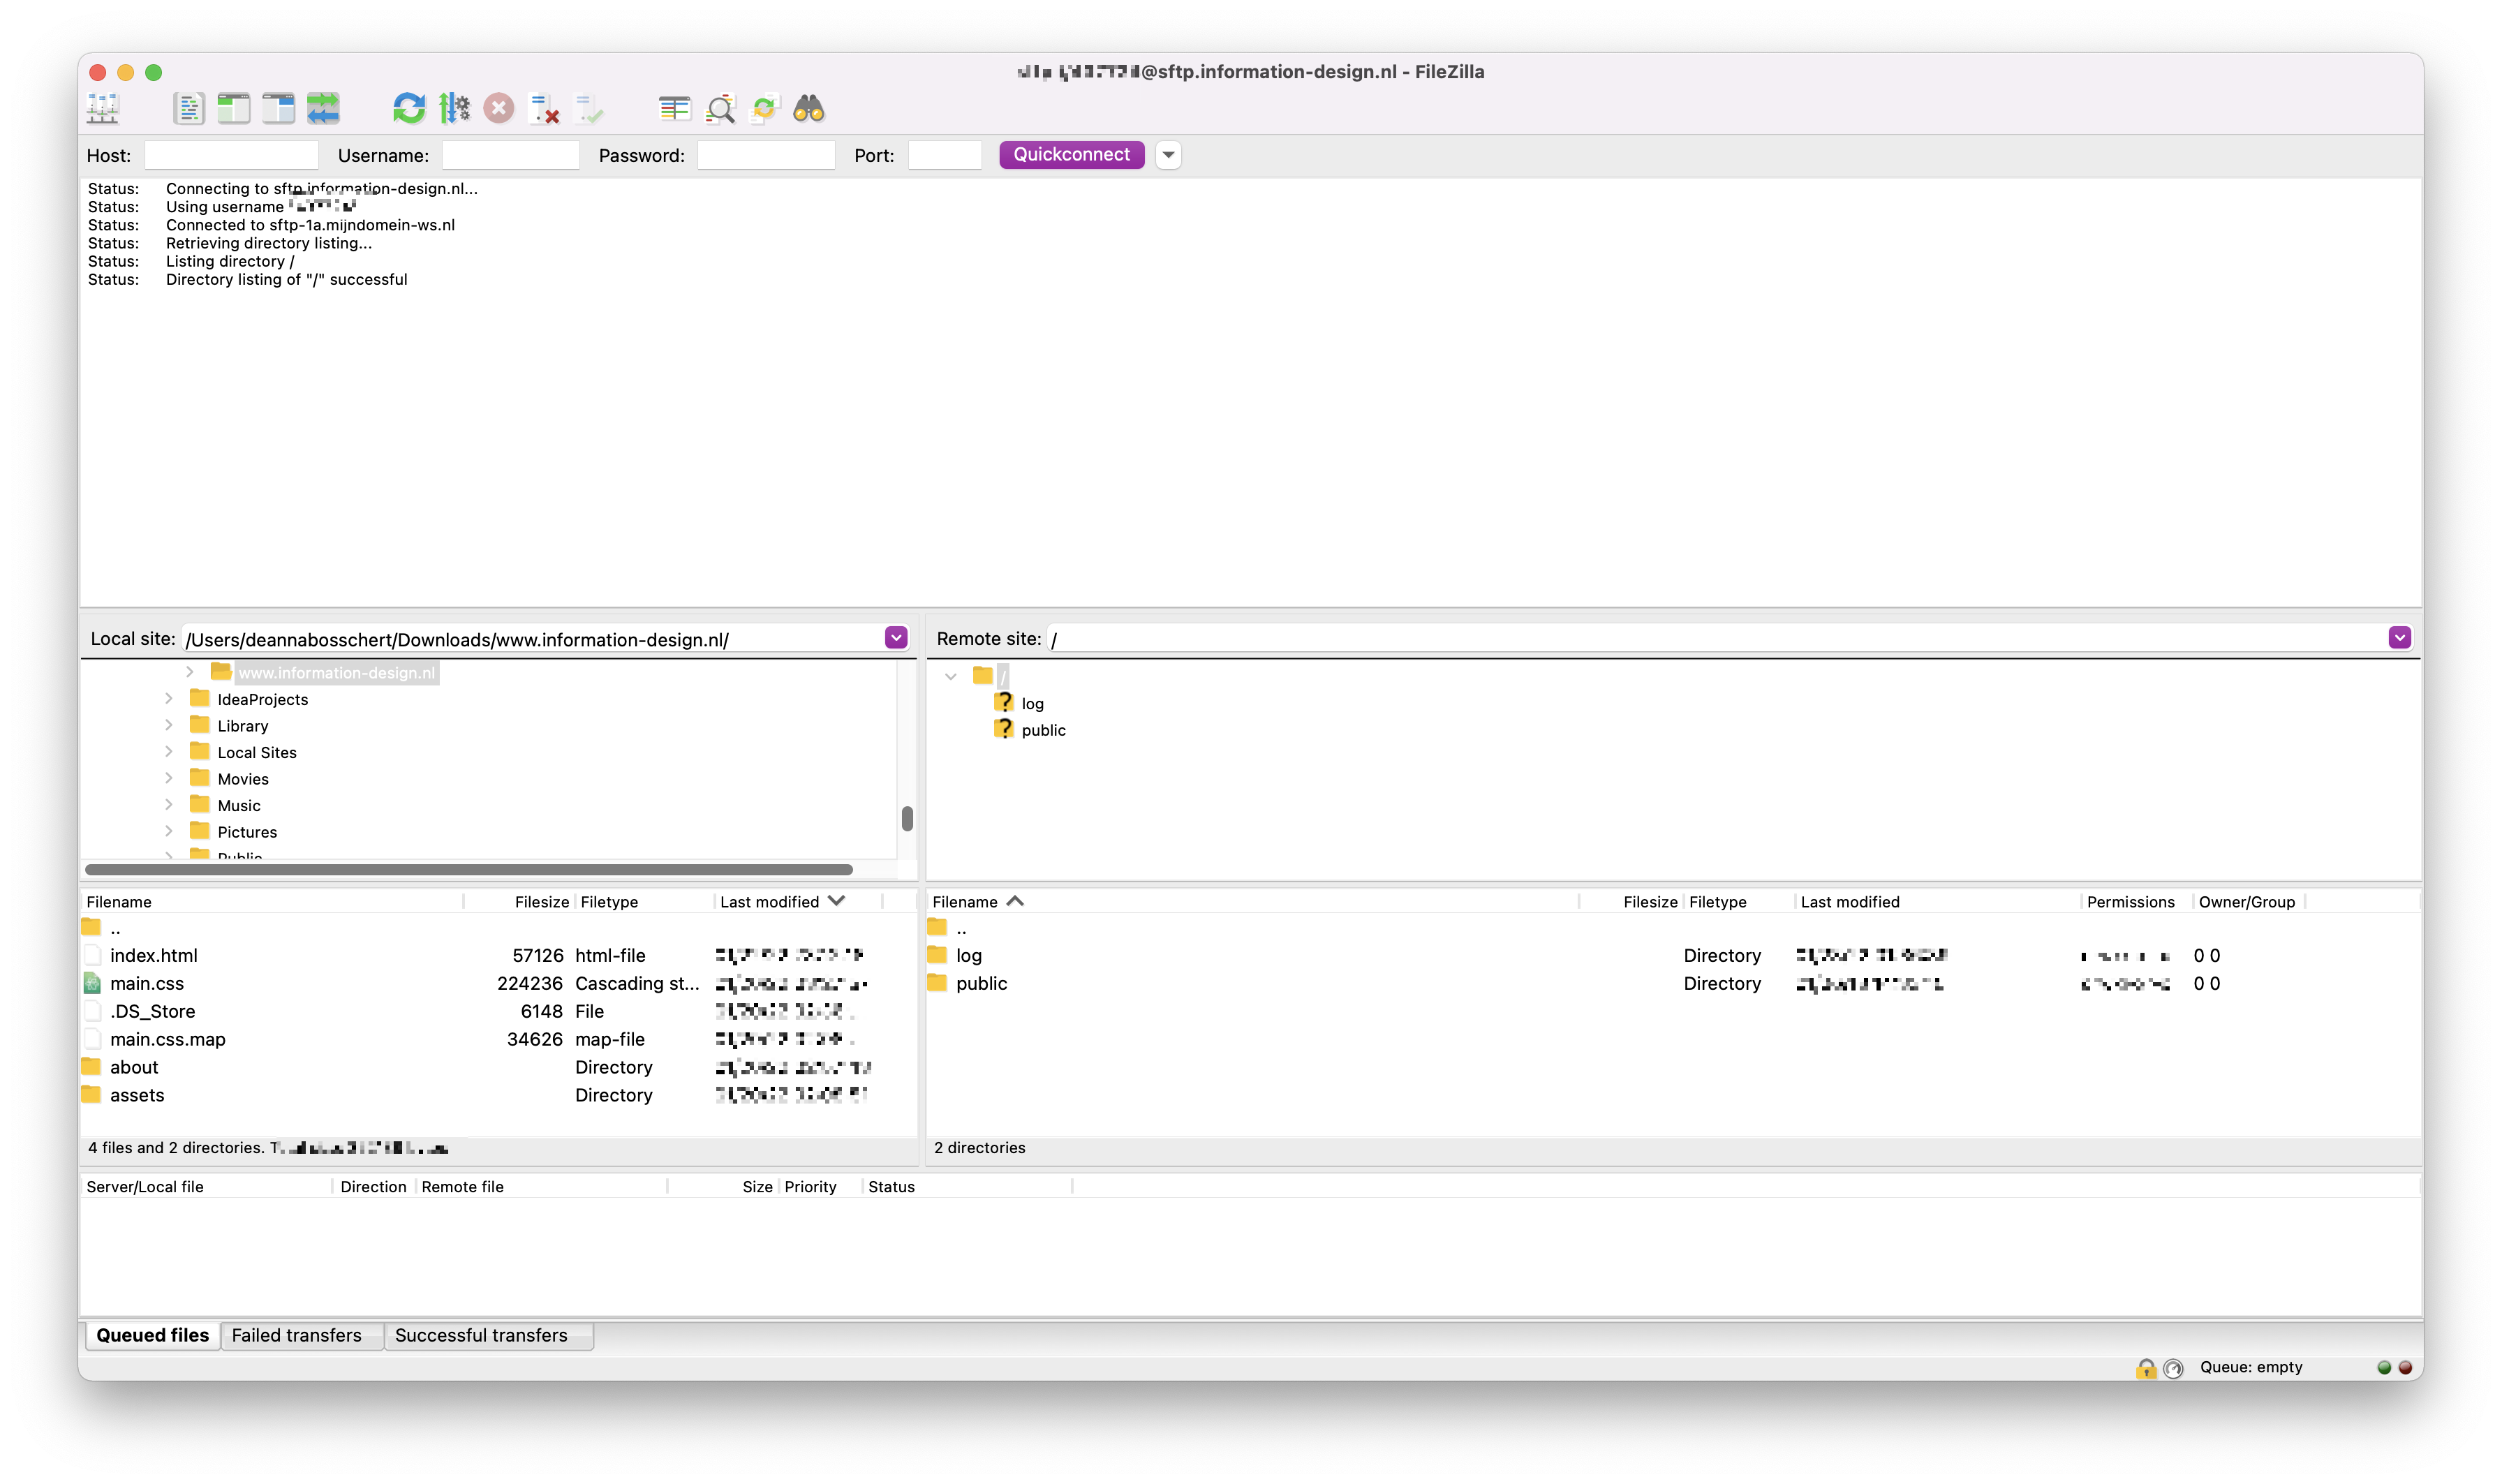
Task: Click inside the Host input field
Action: click(231, 155)
